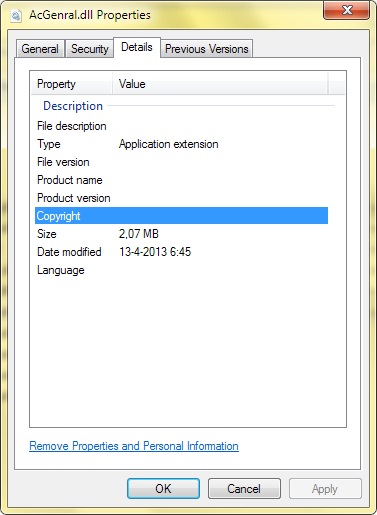The height and width of the screenshot is (515, 377).
Task: Click the 13-4-2013 6:45 date value
Action: 155,252
